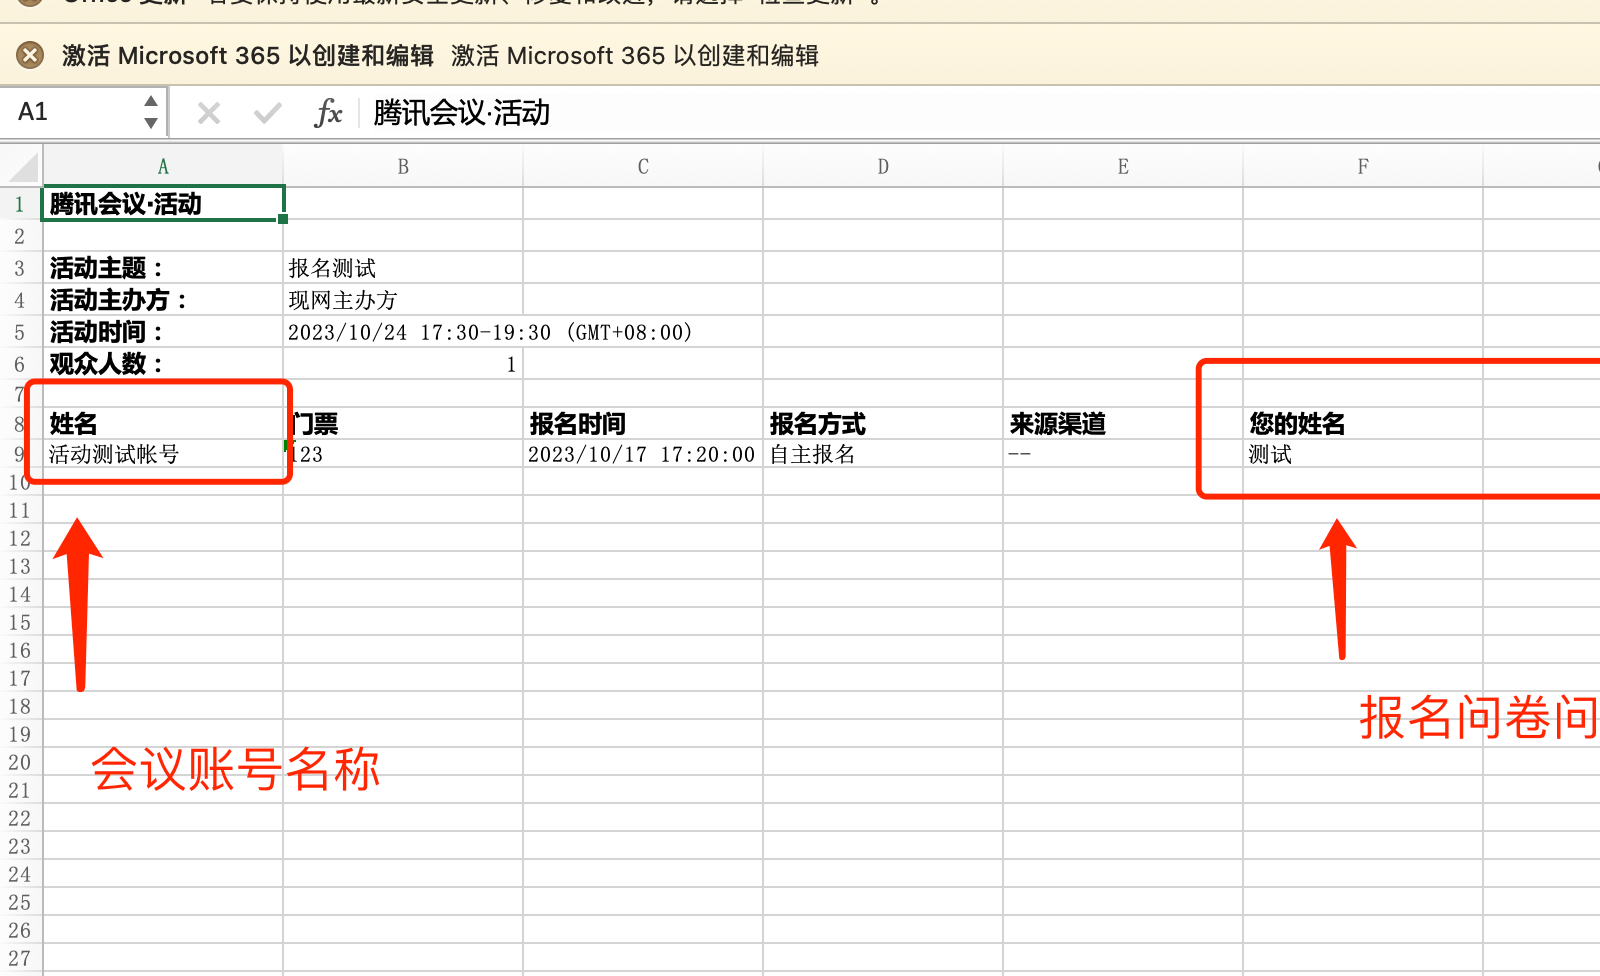
Task: Select row 20 header
Action: click(20, 762)
